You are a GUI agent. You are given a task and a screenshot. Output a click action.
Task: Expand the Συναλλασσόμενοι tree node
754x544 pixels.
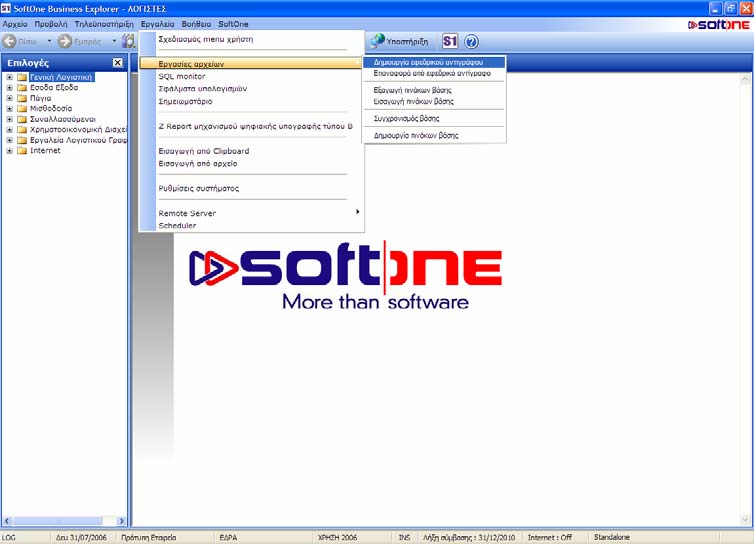click(9, 119)
